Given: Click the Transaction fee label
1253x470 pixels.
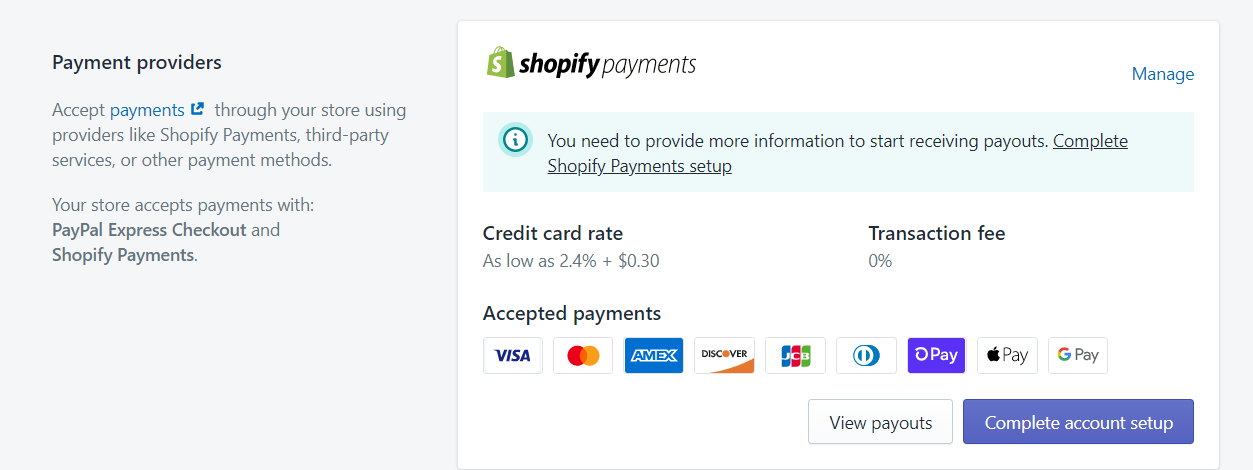Looking at the screenshot, I should 937,234.
